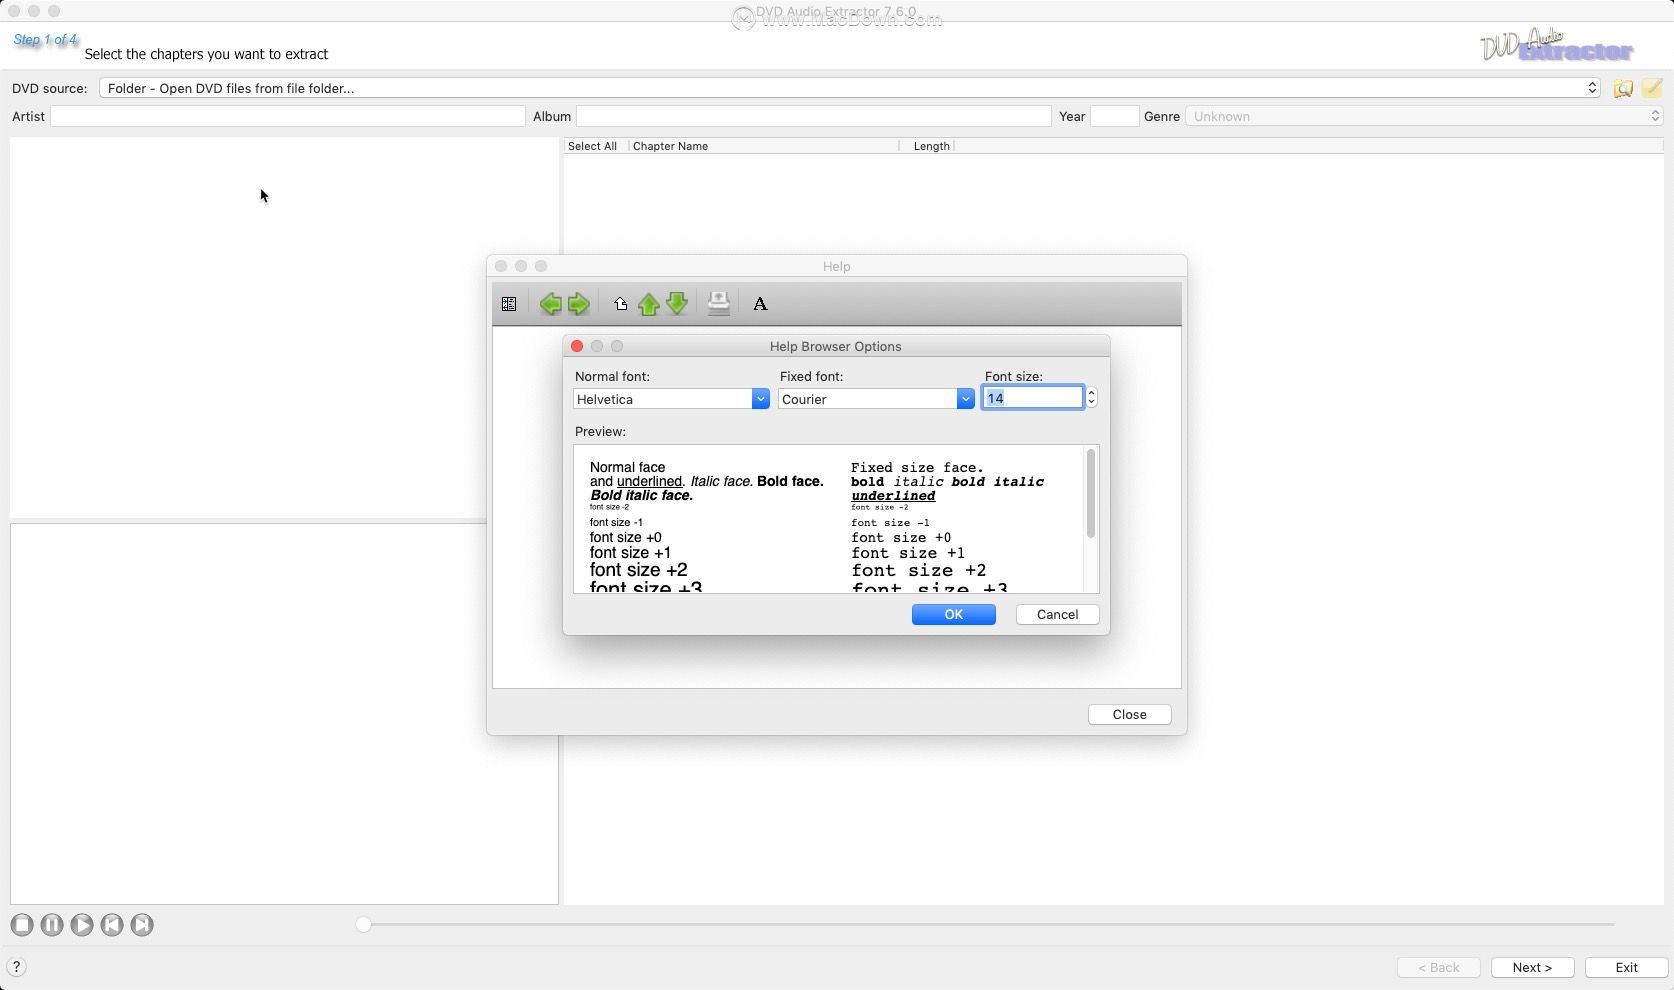Click the Select All column header
The image size is (1674, 990).
point(592,145)
